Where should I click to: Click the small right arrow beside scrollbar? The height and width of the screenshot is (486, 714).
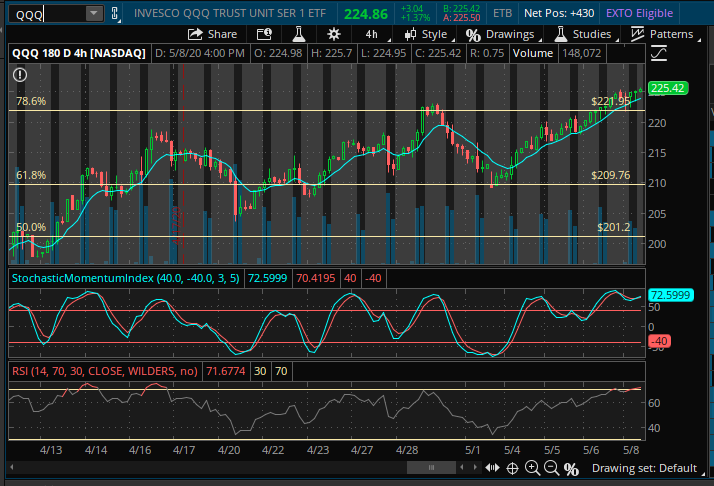click(475, 467)
